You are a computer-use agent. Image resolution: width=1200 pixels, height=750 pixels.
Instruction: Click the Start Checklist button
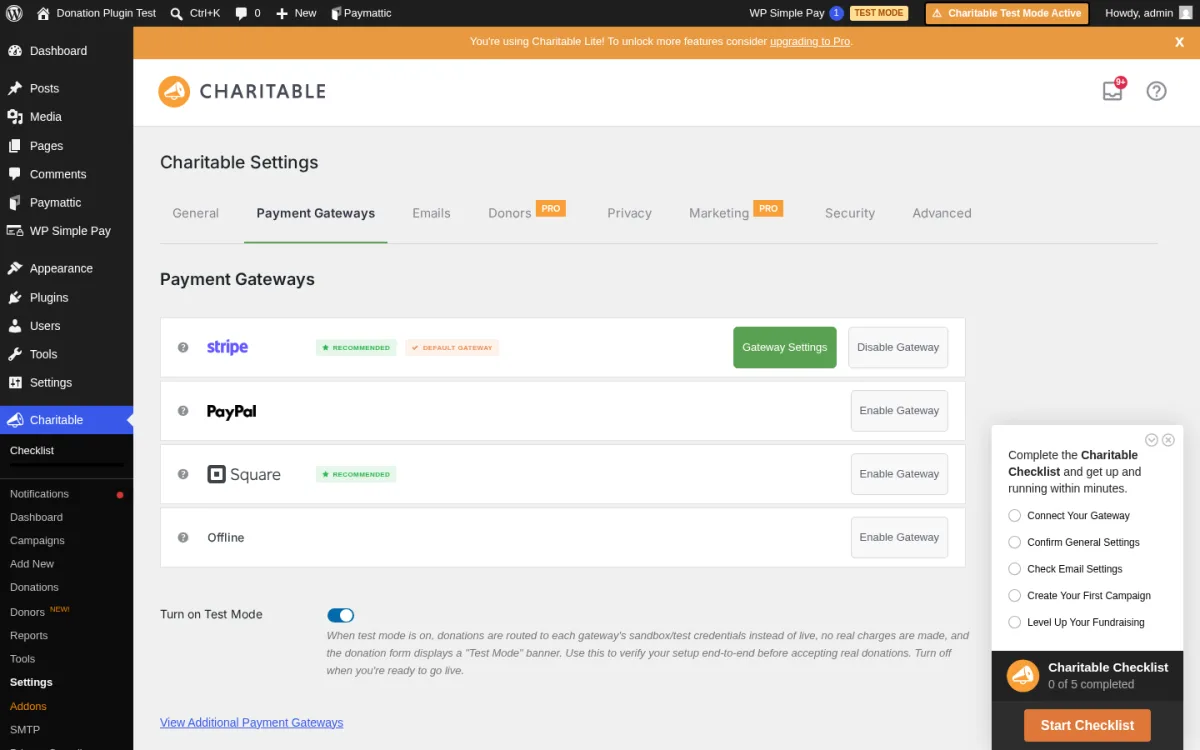[1087, 725]
